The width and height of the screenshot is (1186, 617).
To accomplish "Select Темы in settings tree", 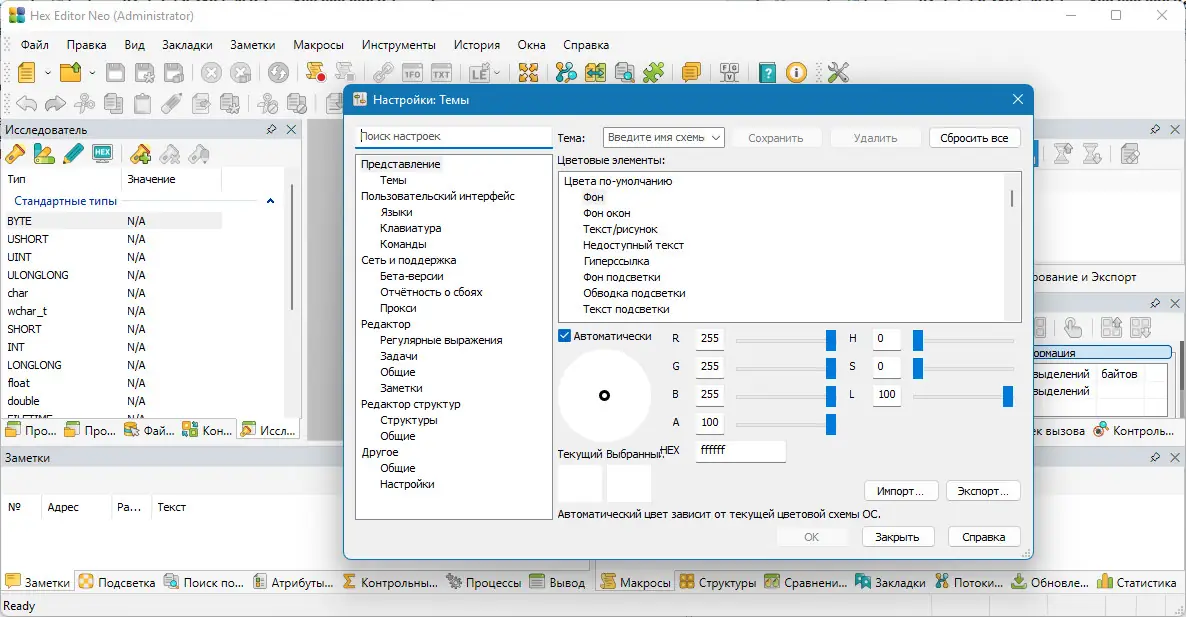I will [393, 180].
